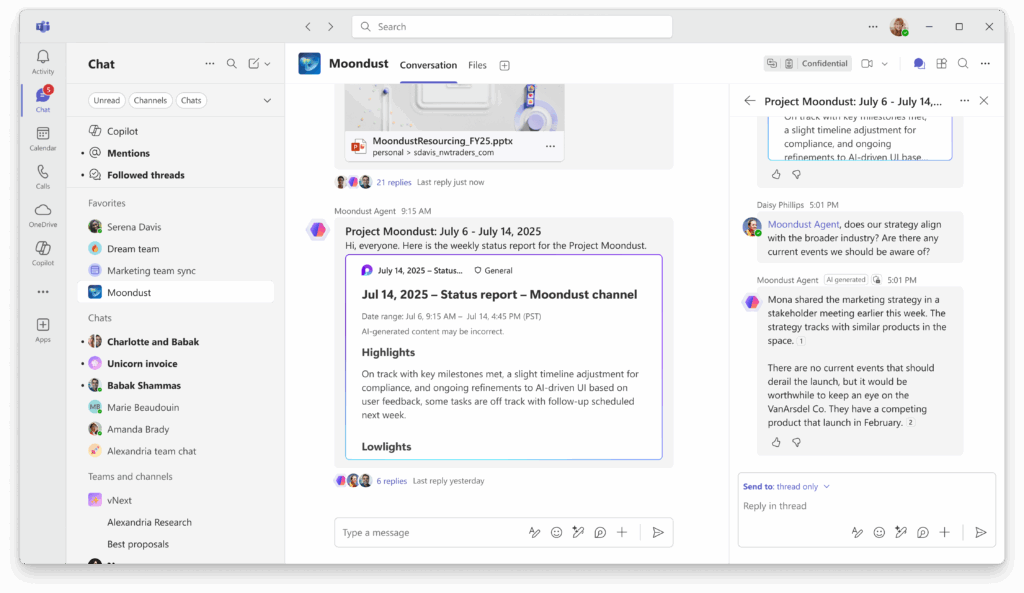Switch to the Files tab

pos(477,65)
